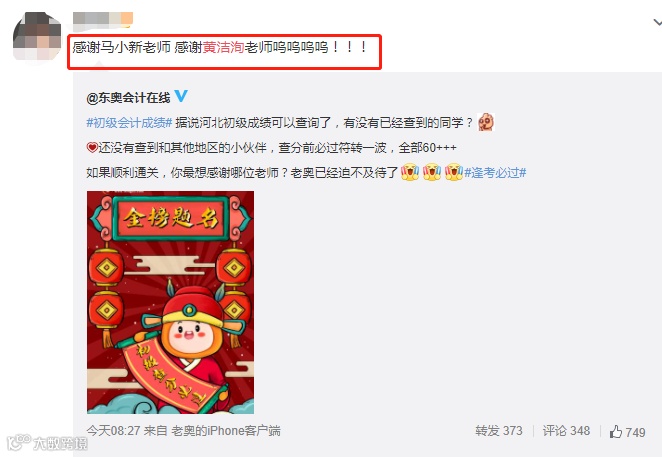Image resolution: width=662 pixels, height=457 pixels.
Task: Click the blurred user avatar
Action: 37,35
